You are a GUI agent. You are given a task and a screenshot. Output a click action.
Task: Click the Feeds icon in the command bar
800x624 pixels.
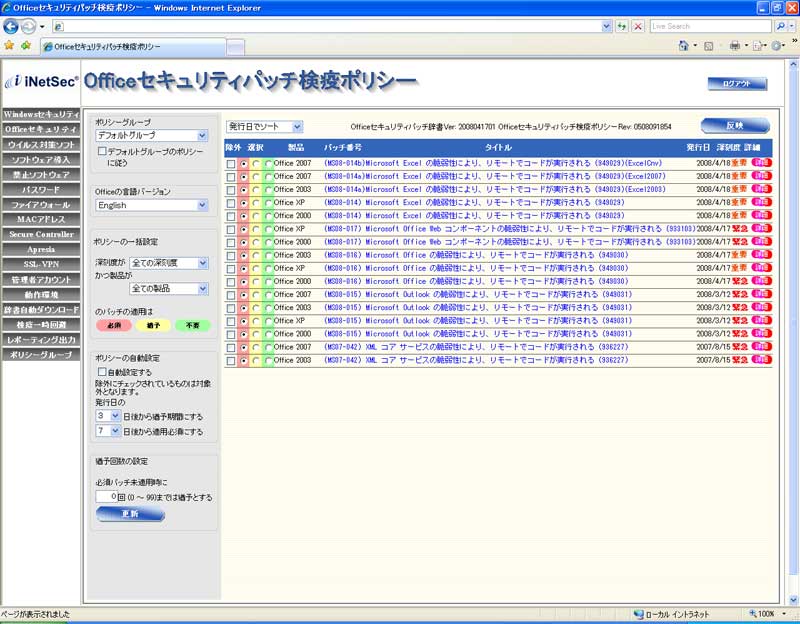click(709, 46)
